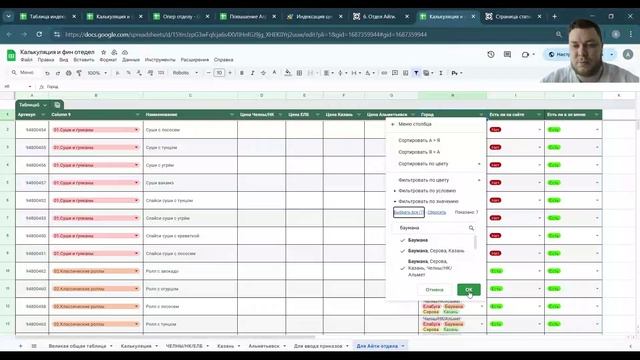
Task: Toggle bold formatting
Action: click(x=242, y=73)
